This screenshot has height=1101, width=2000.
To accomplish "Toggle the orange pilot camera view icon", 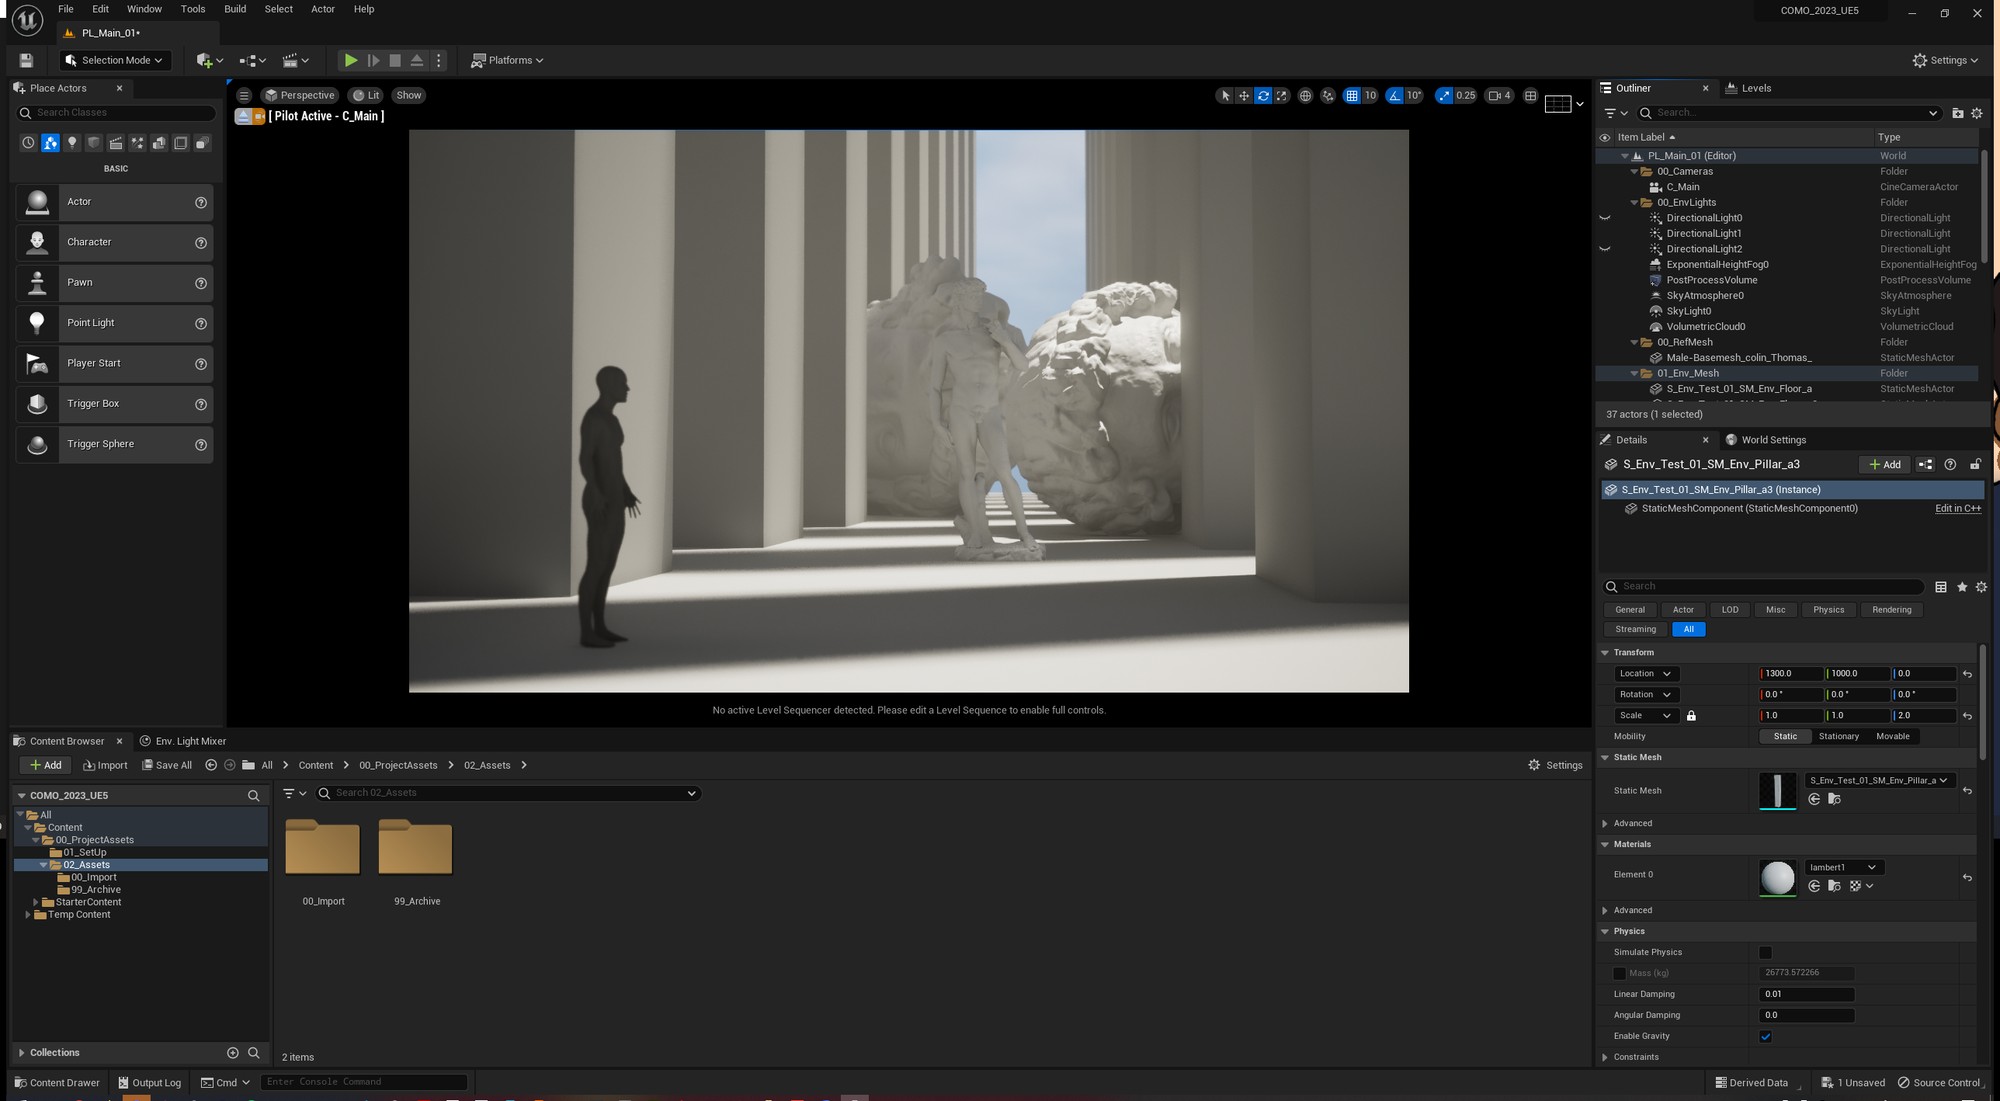I will [x=259, y=116].
